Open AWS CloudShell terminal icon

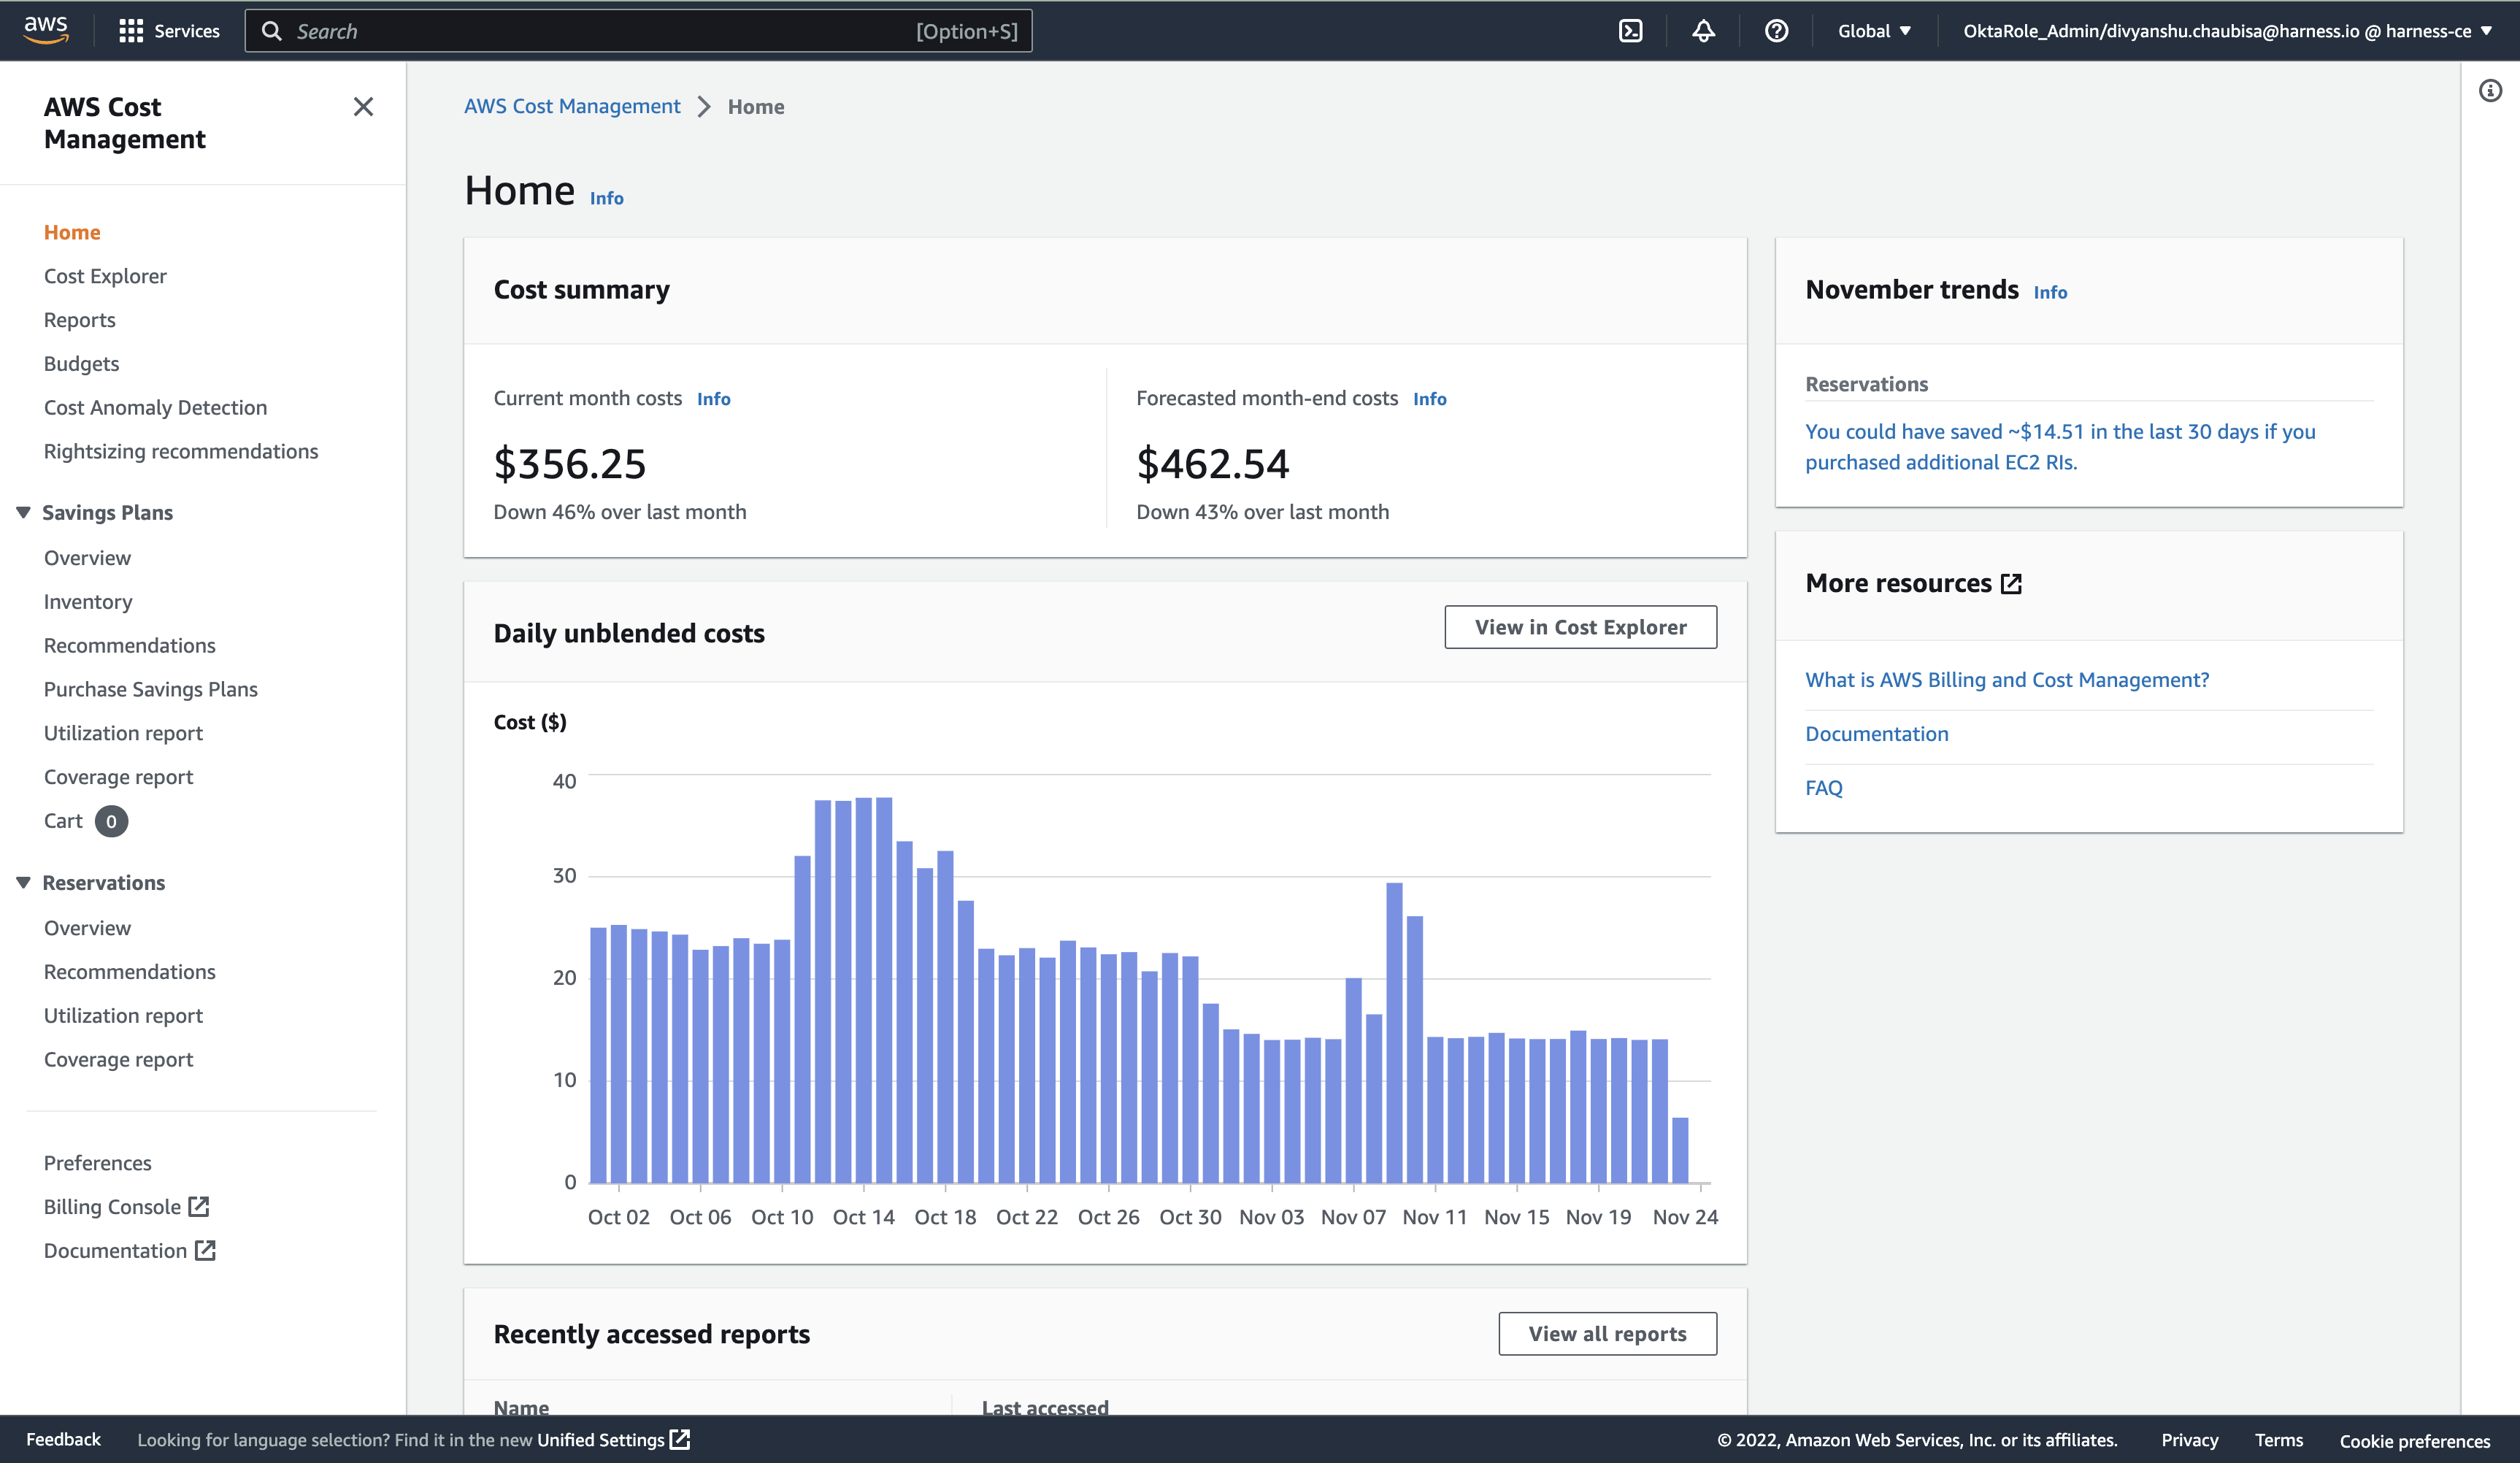pos(1630,31)
